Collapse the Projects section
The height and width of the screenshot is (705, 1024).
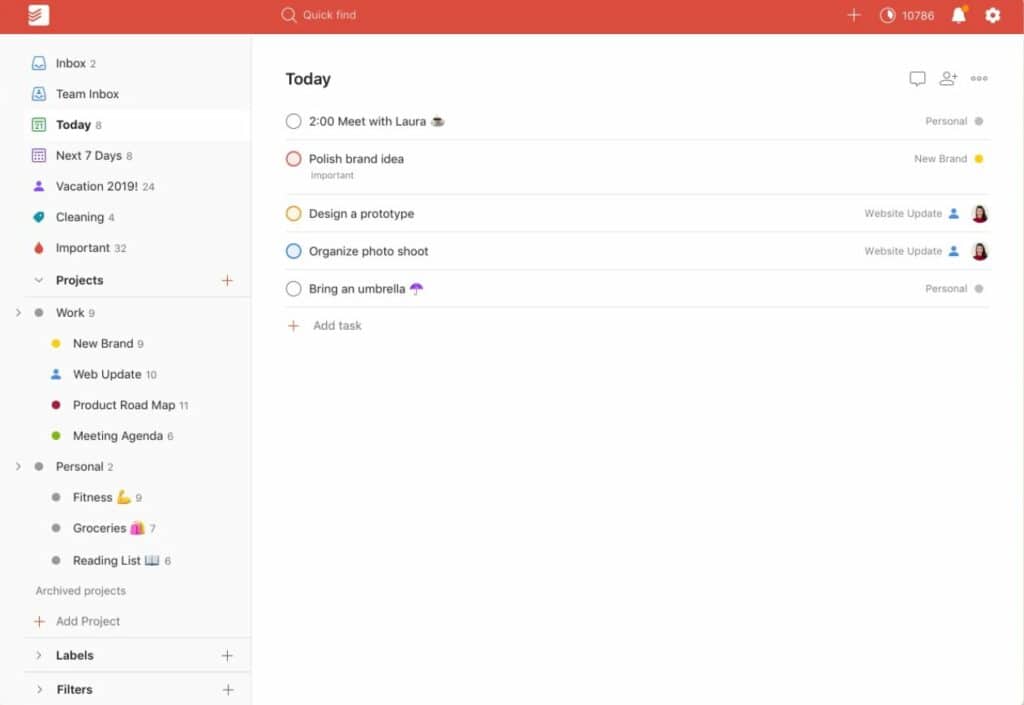(x=38, y=280)
